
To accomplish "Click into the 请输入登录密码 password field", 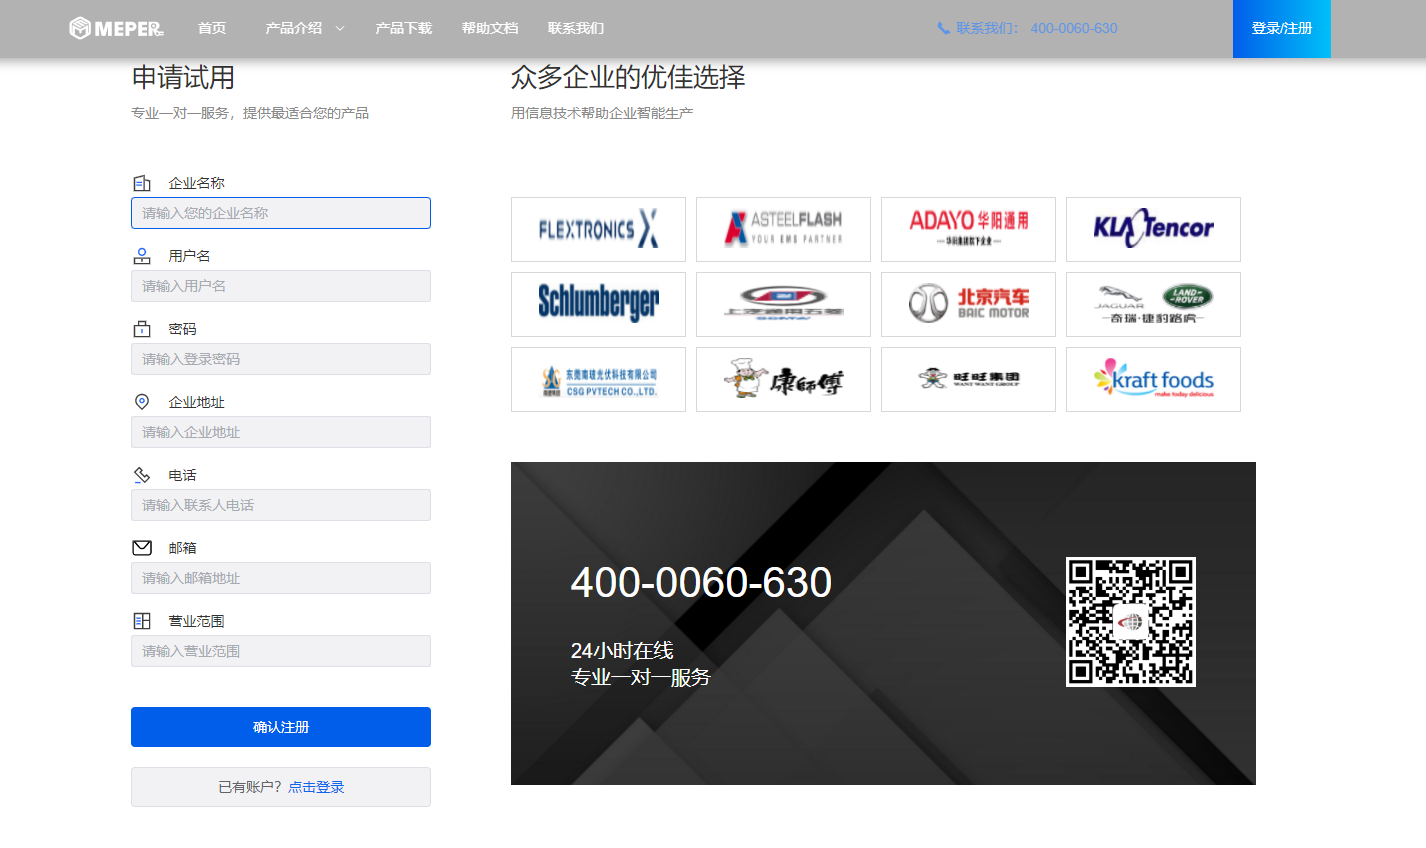I will click(281, 359).
